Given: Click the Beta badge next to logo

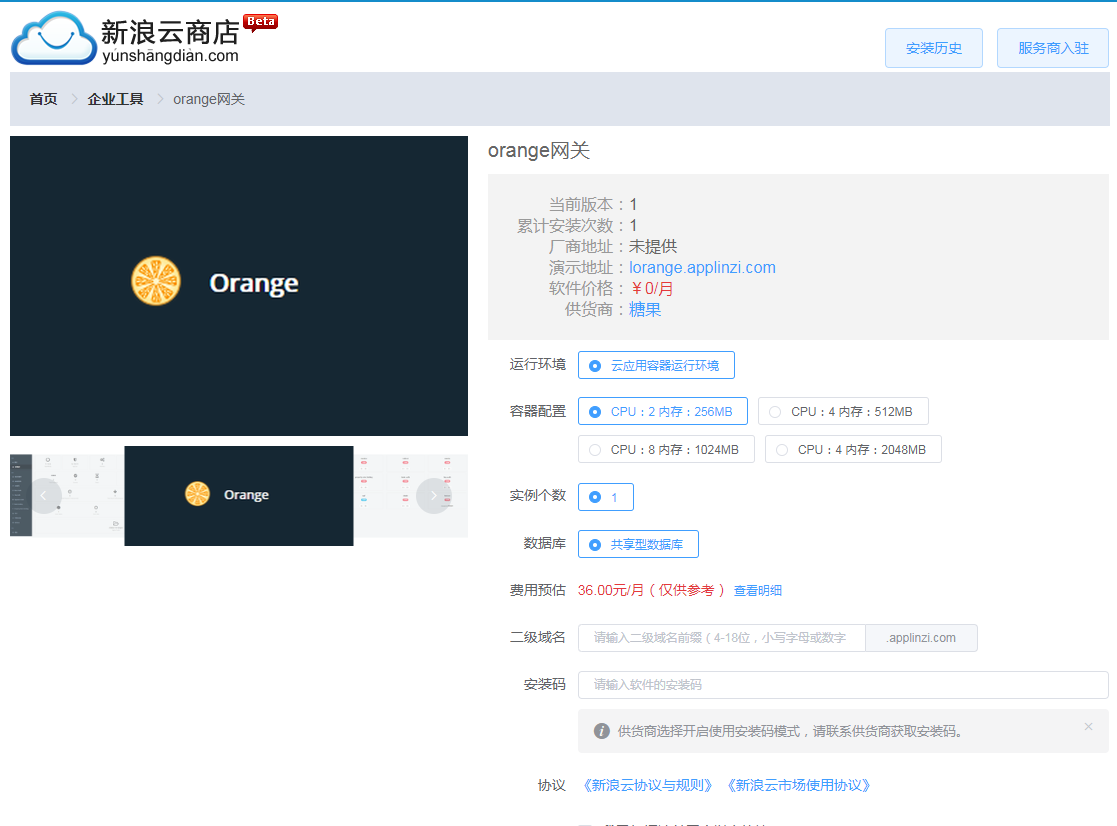Looking at the screenshot, I should tap(260, 22).
